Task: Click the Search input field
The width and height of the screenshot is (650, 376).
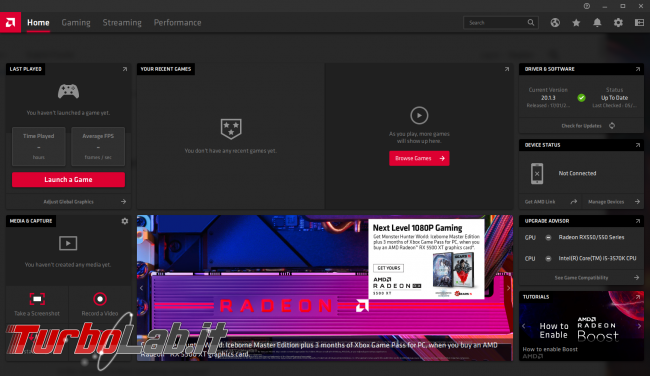Action: (x=501, y=22)
